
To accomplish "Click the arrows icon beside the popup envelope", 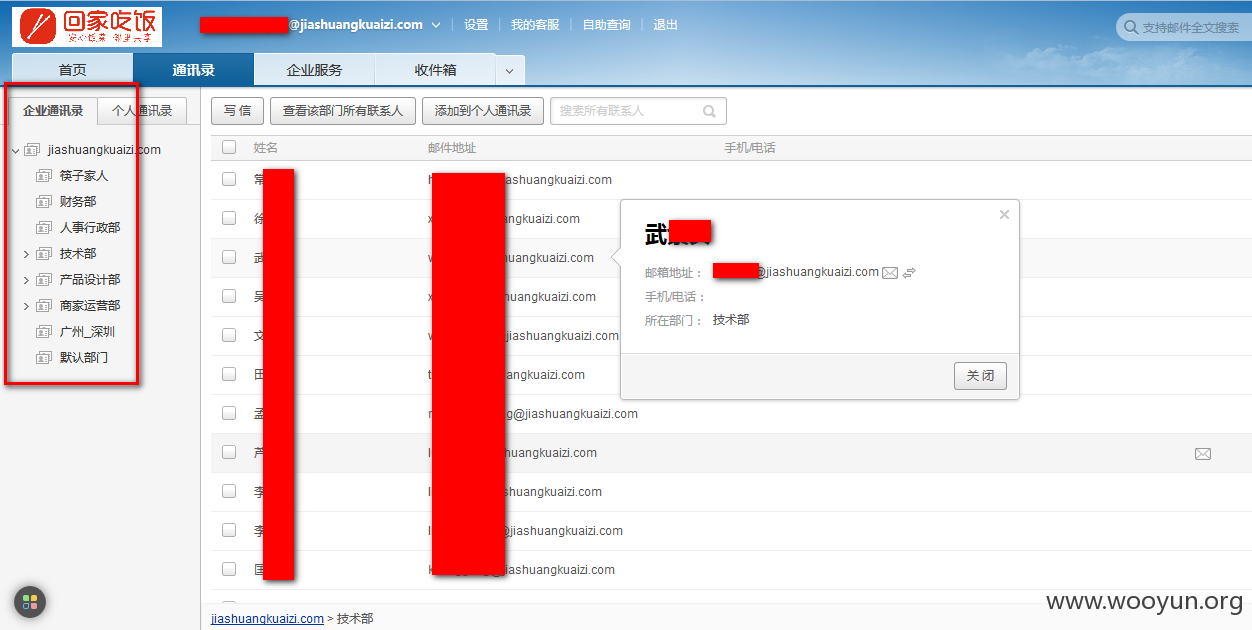I will [x=909, y=273].
